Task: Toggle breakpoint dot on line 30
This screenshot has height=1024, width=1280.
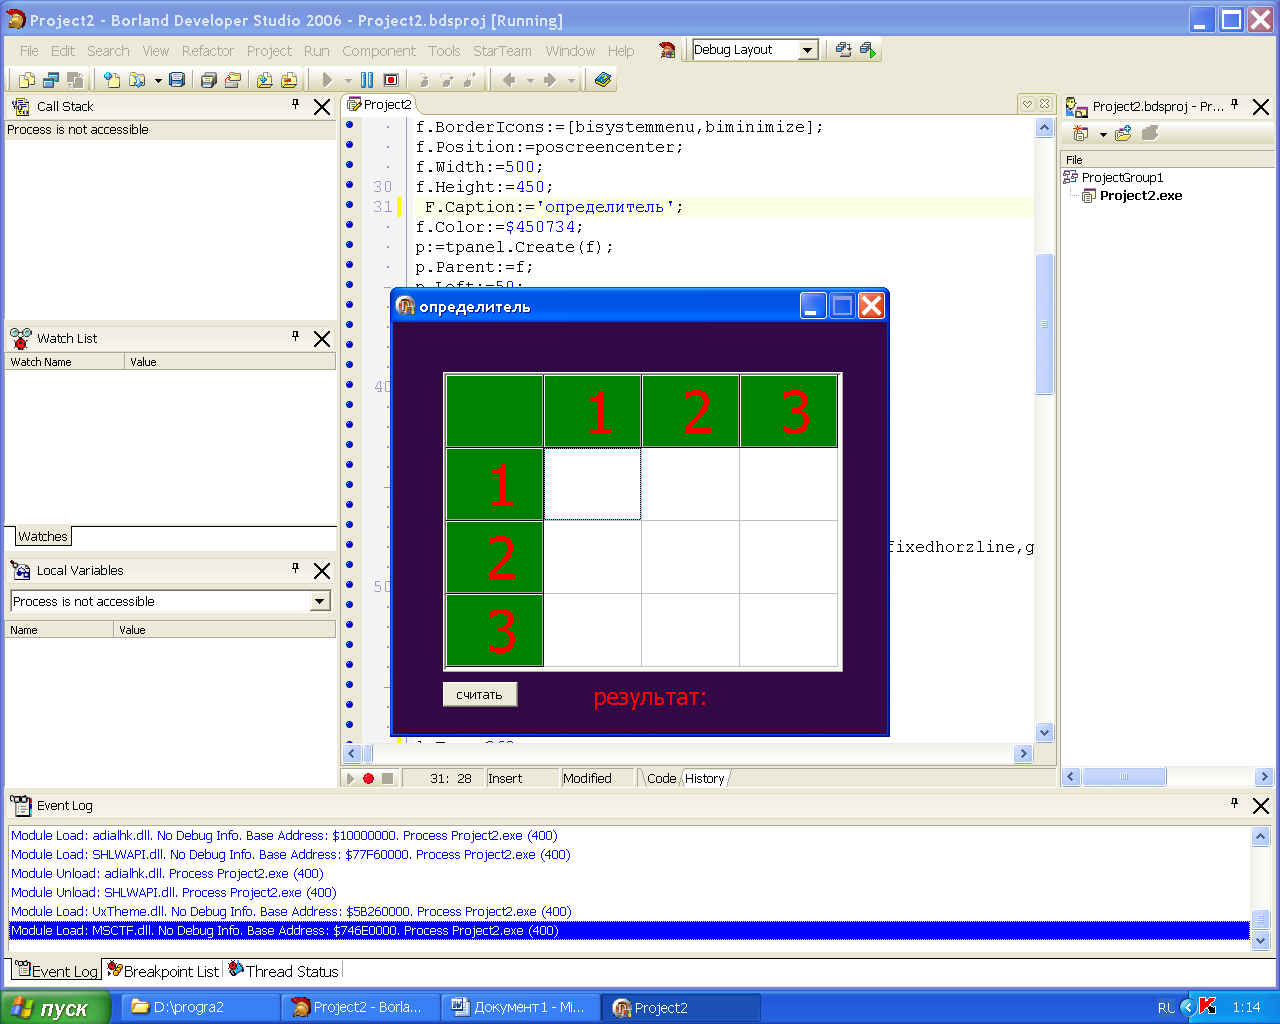Action: (x=350, y=185)
